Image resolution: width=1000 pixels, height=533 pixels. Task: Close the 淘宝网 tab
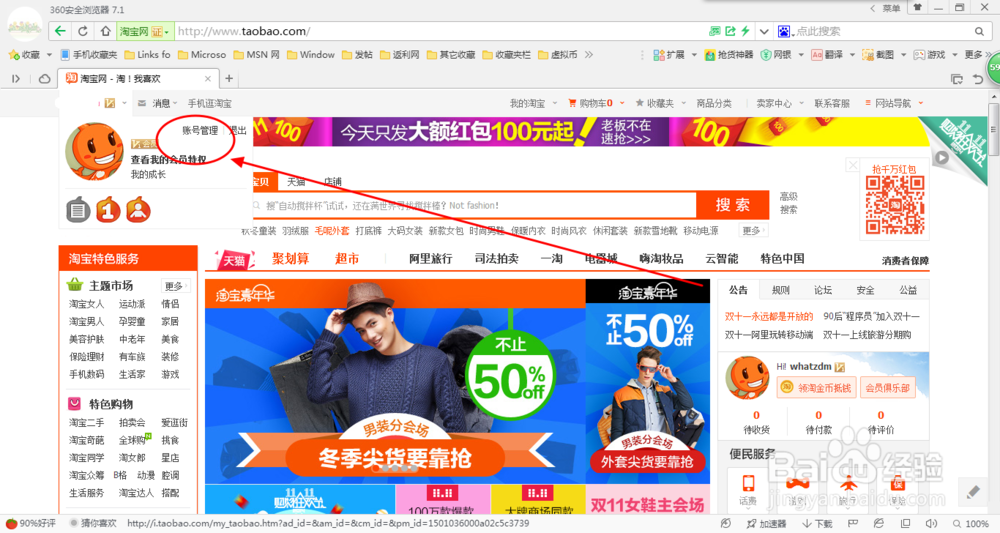pyautogui.click(x=208, y=78)
